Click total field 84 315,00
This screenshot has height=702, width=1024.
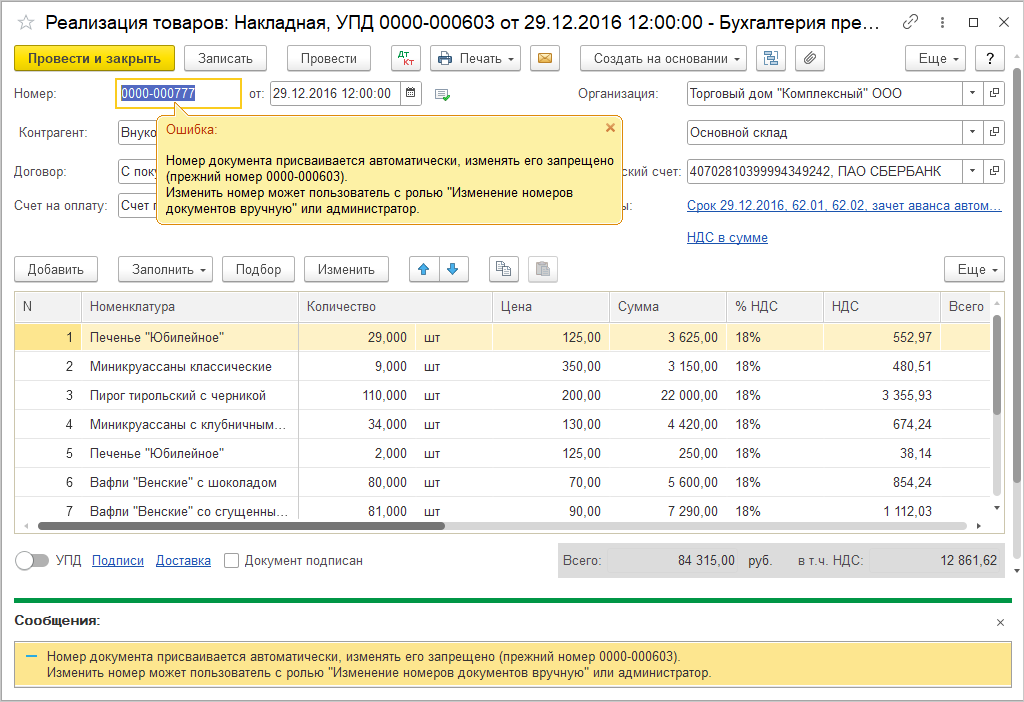[x=673, y=560]
